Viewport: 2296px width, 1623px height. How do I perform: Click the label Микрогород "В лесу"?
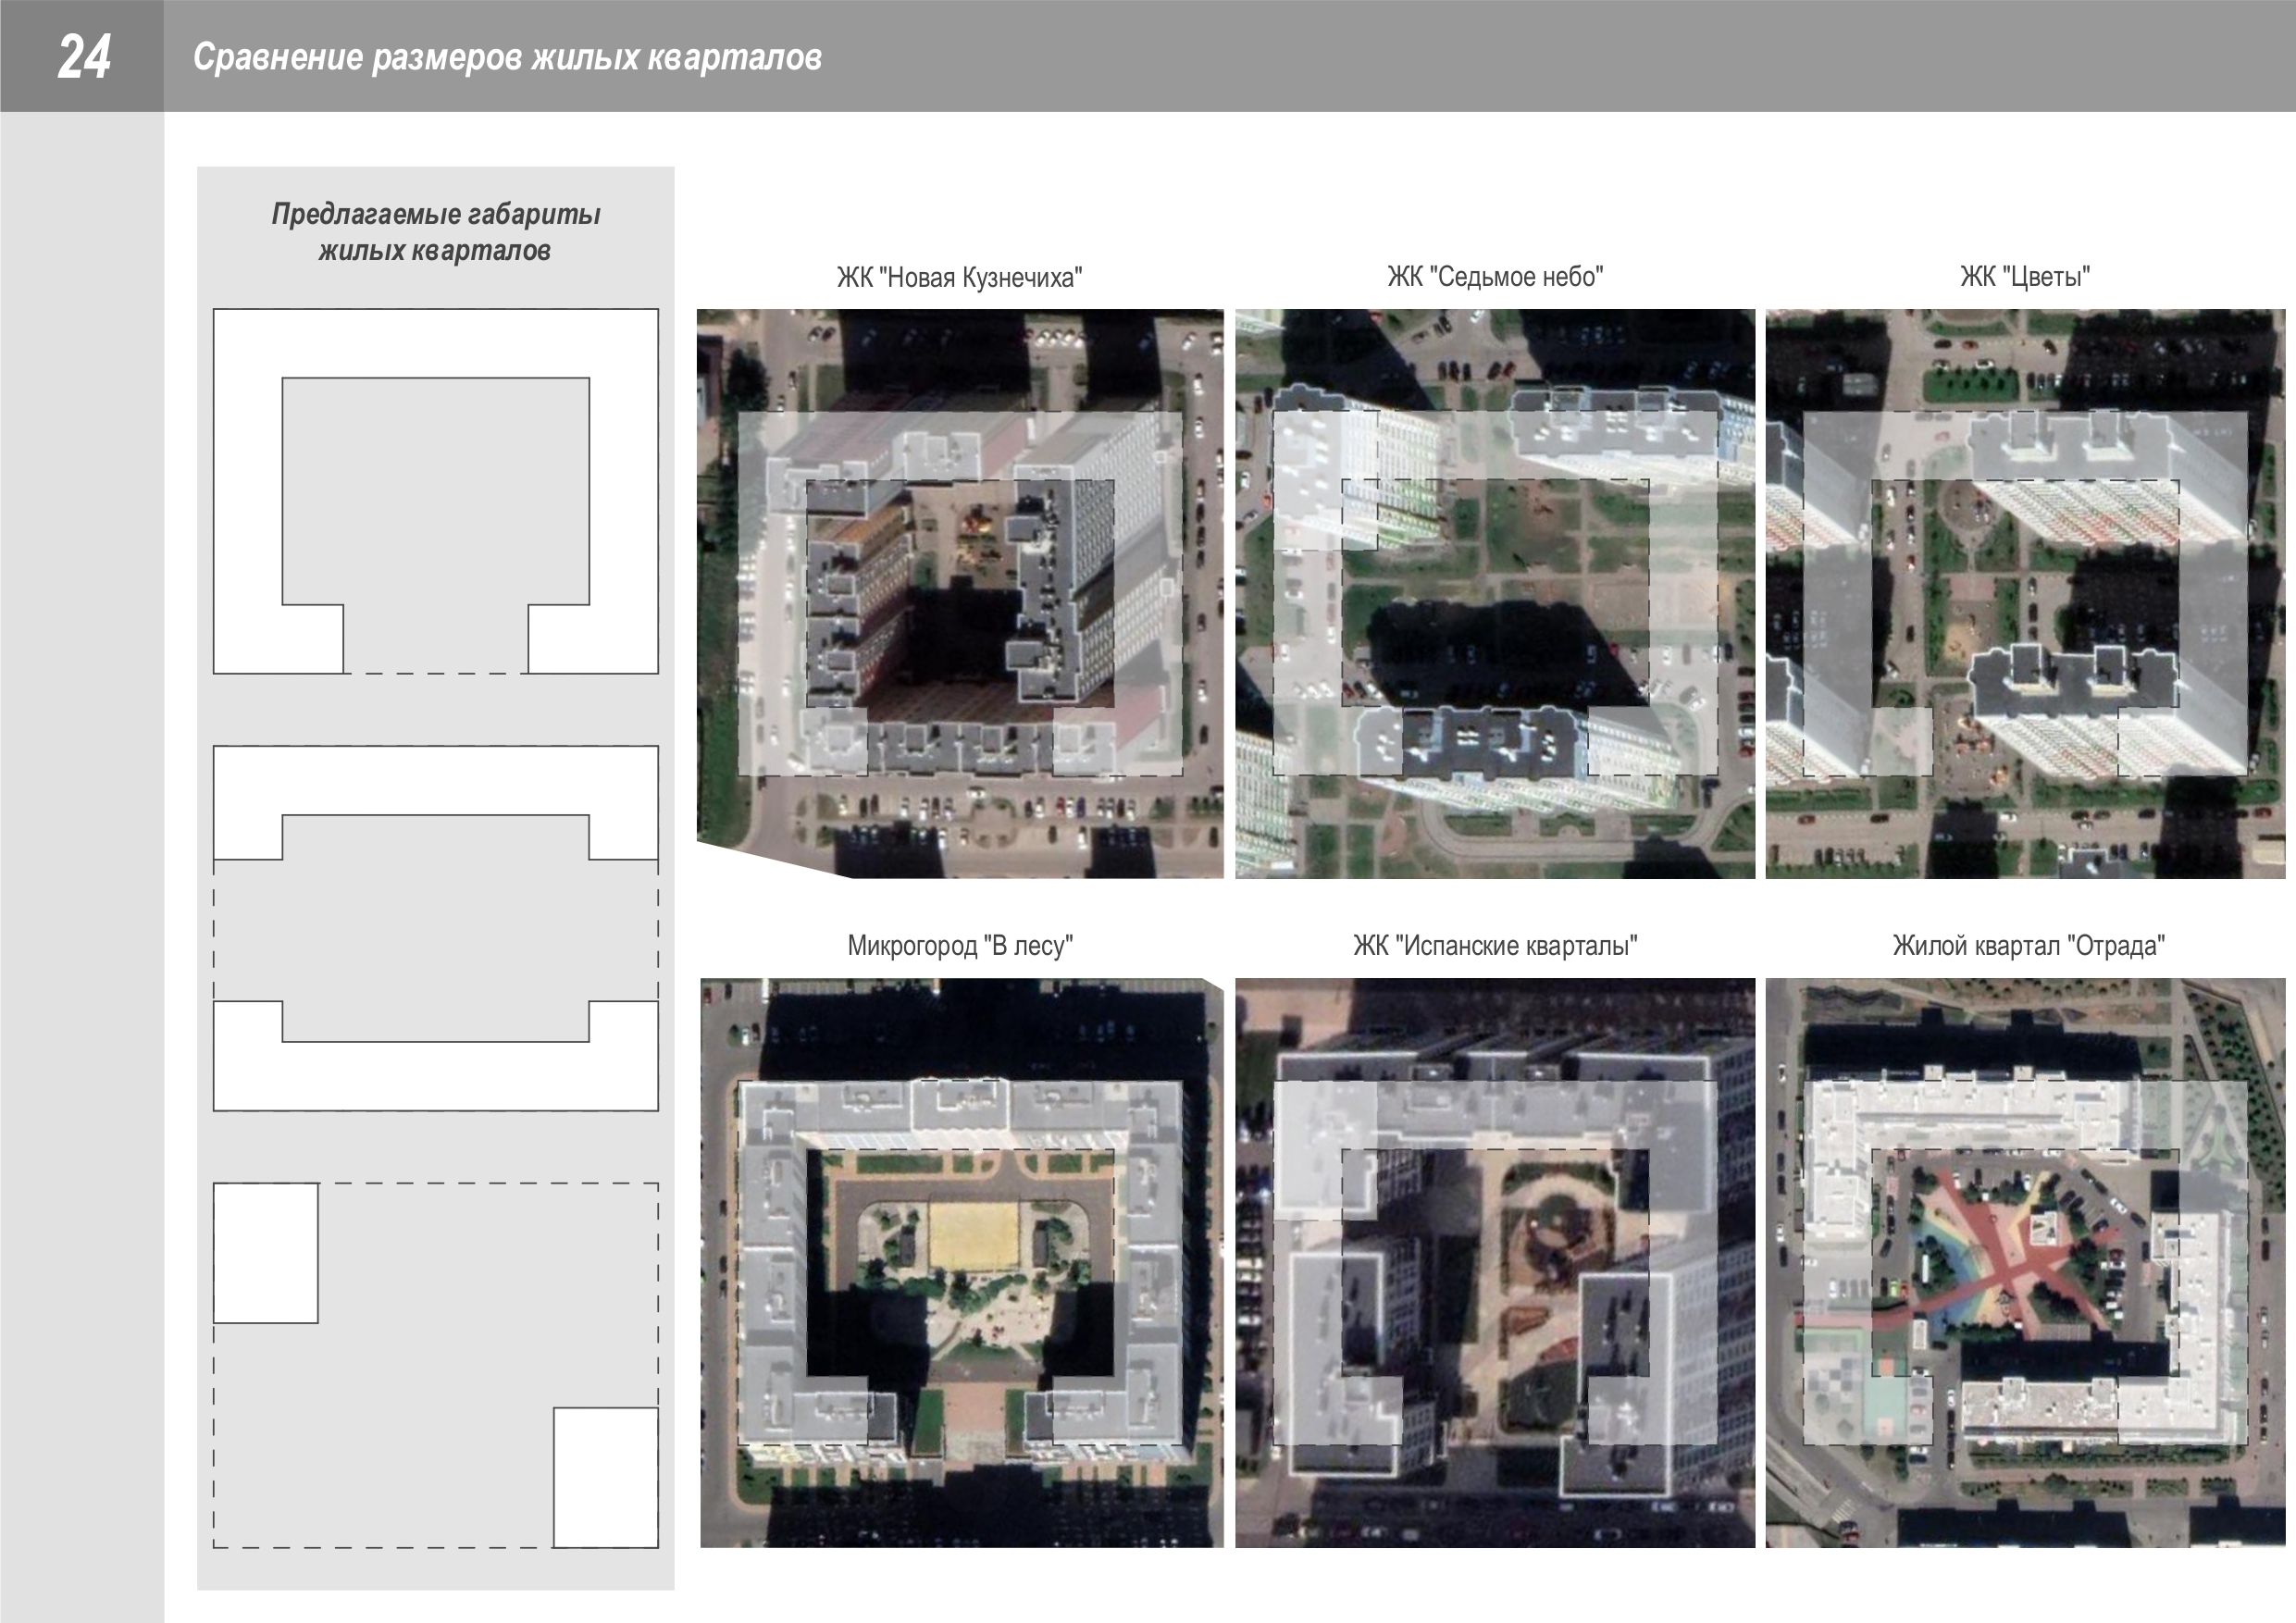pyautogui.click(x=959, y=945)
